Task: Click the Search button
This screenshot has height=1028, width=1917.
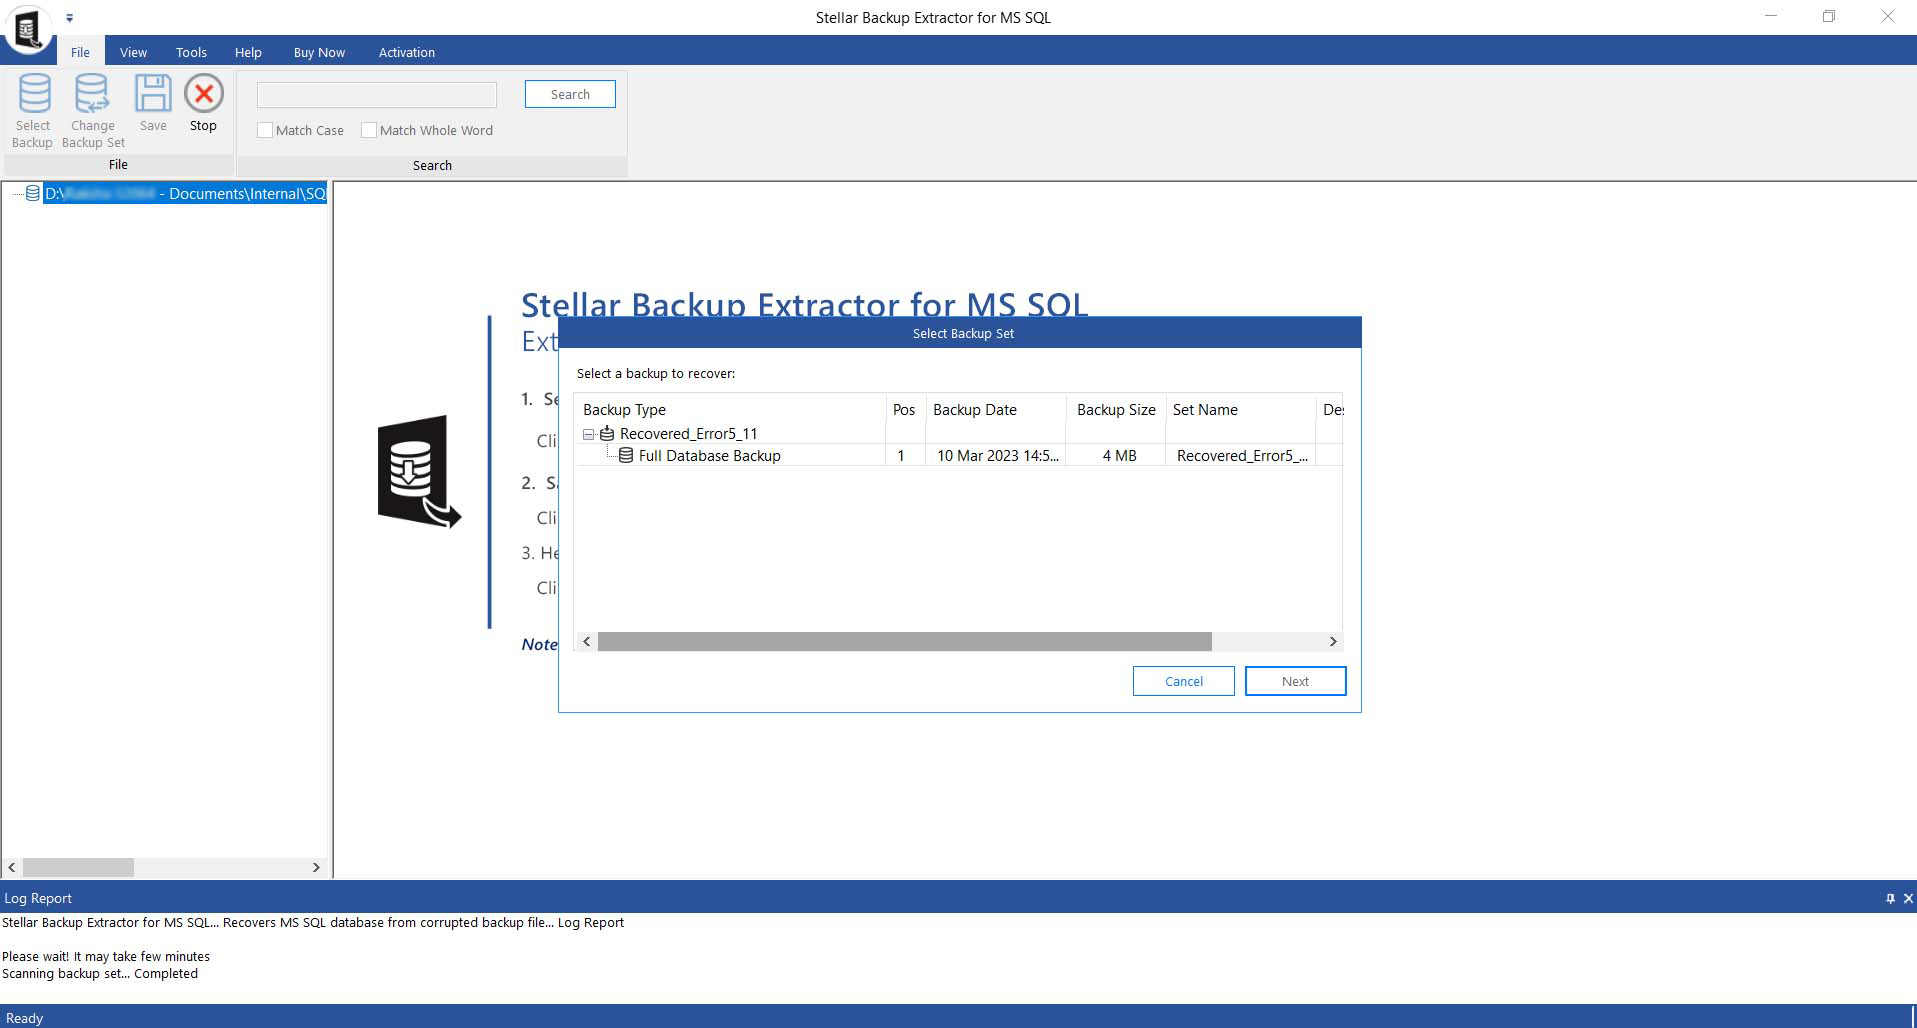Action: pyautogui.click(x=570, y=94)
